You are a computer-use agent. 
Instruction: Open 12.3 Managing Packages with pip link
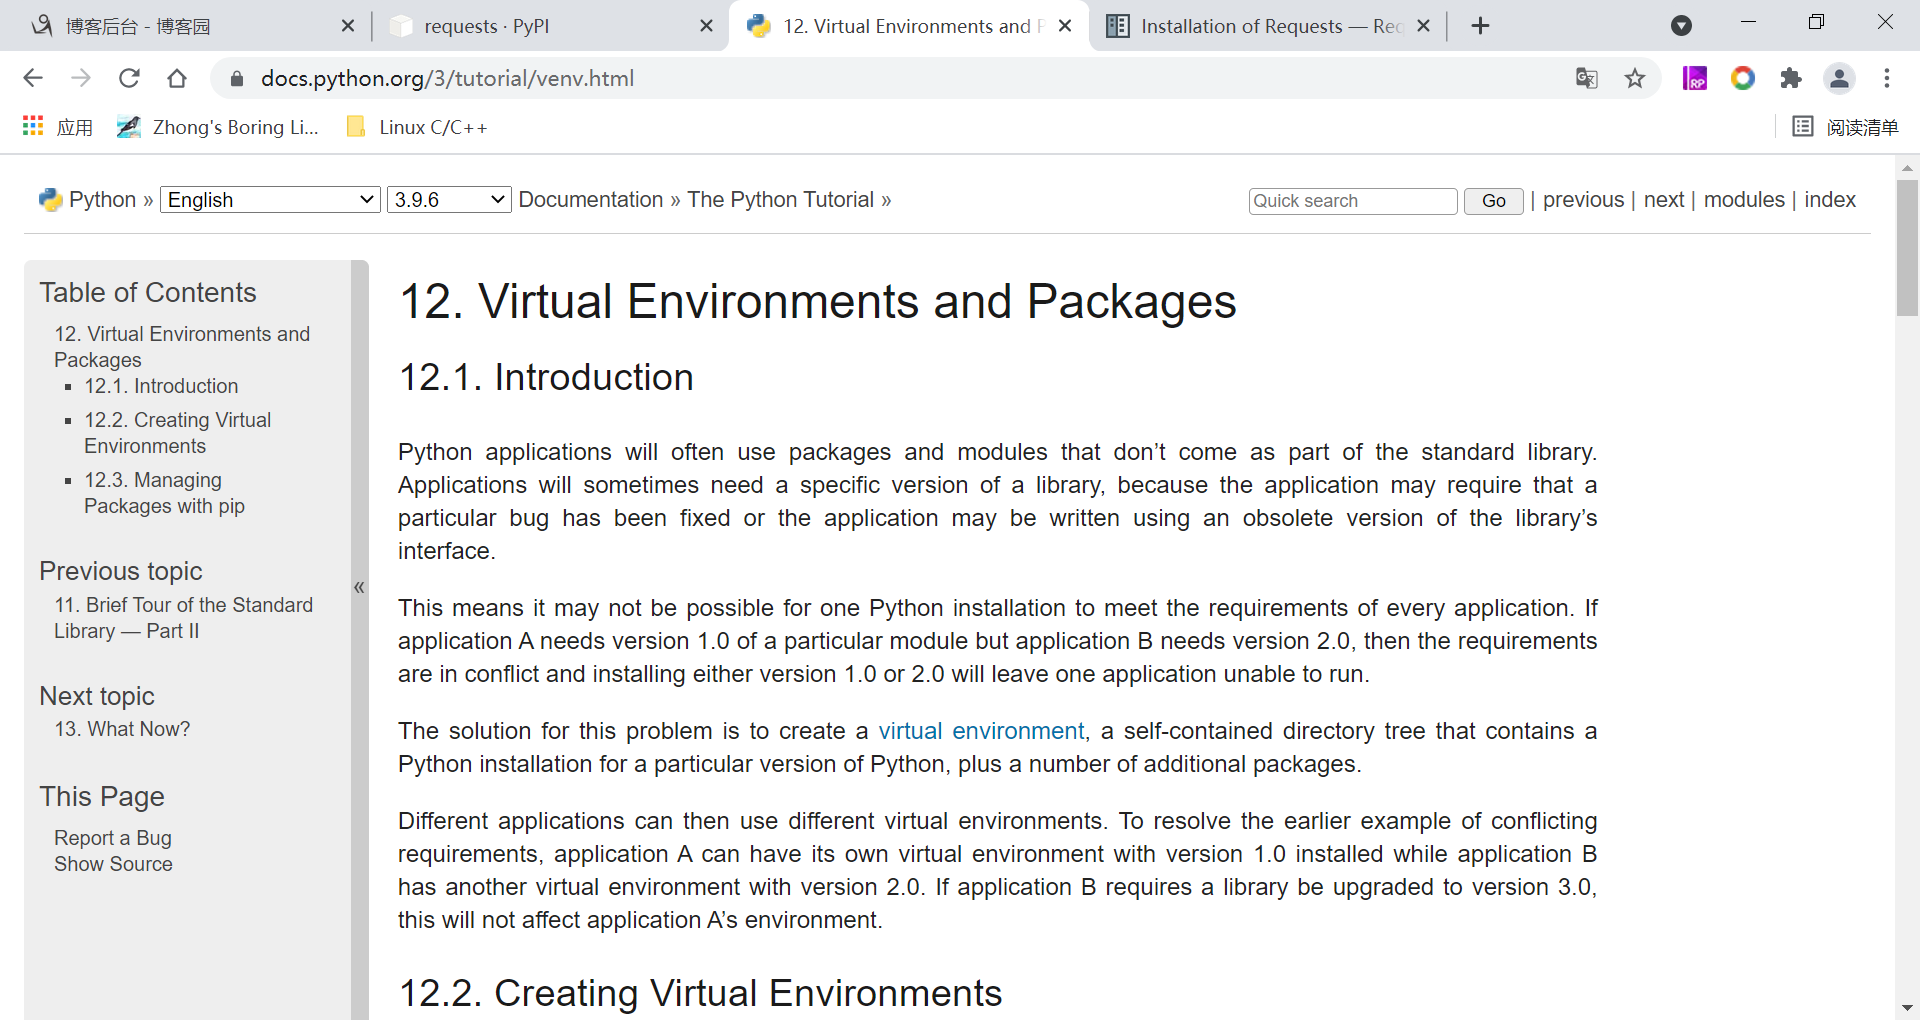coord(164,493)
